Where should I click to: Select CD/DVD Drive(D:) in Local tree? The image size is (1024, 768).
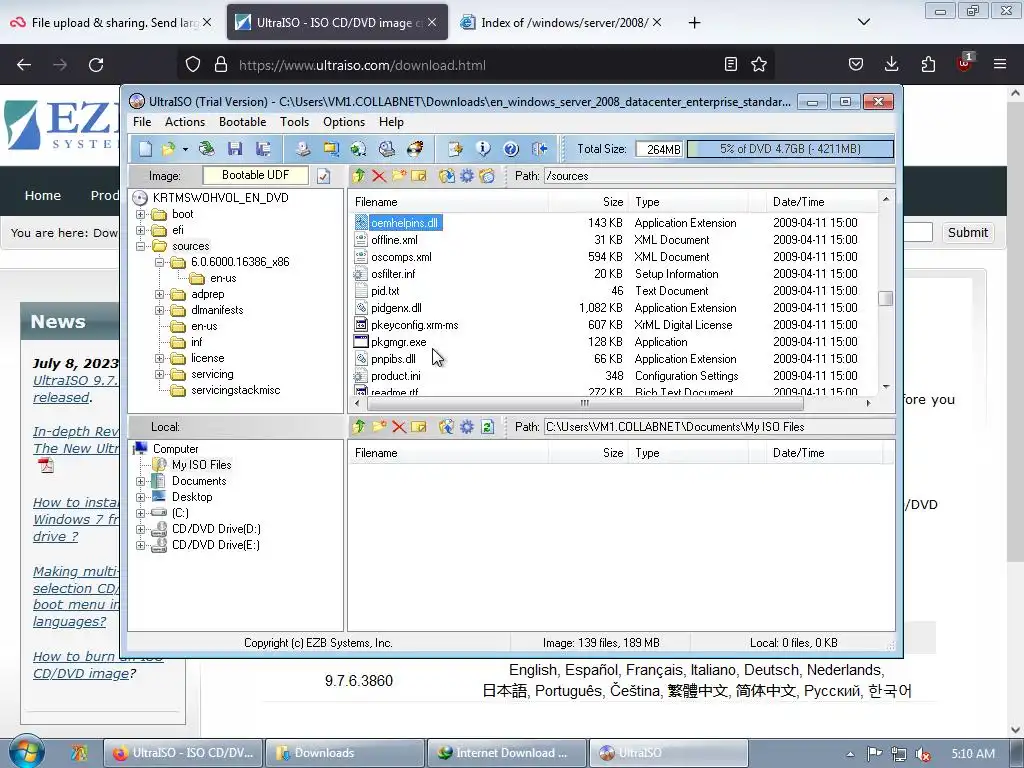pyautogui.click(x=216, y=529)
